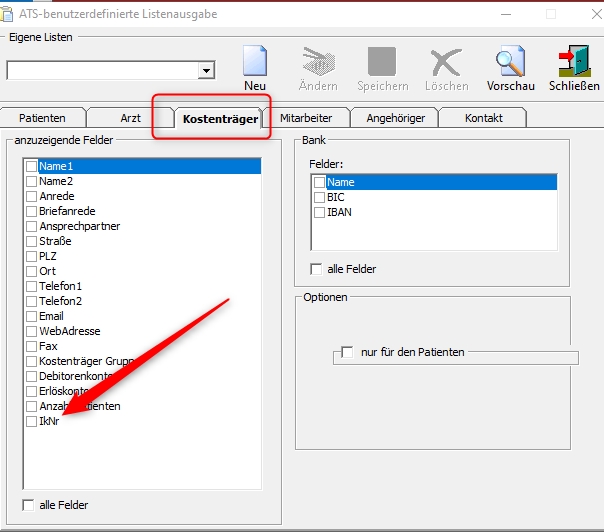The image size is (604, 532).
Task: Check the Email field checkbox
Action: (32, 317)
